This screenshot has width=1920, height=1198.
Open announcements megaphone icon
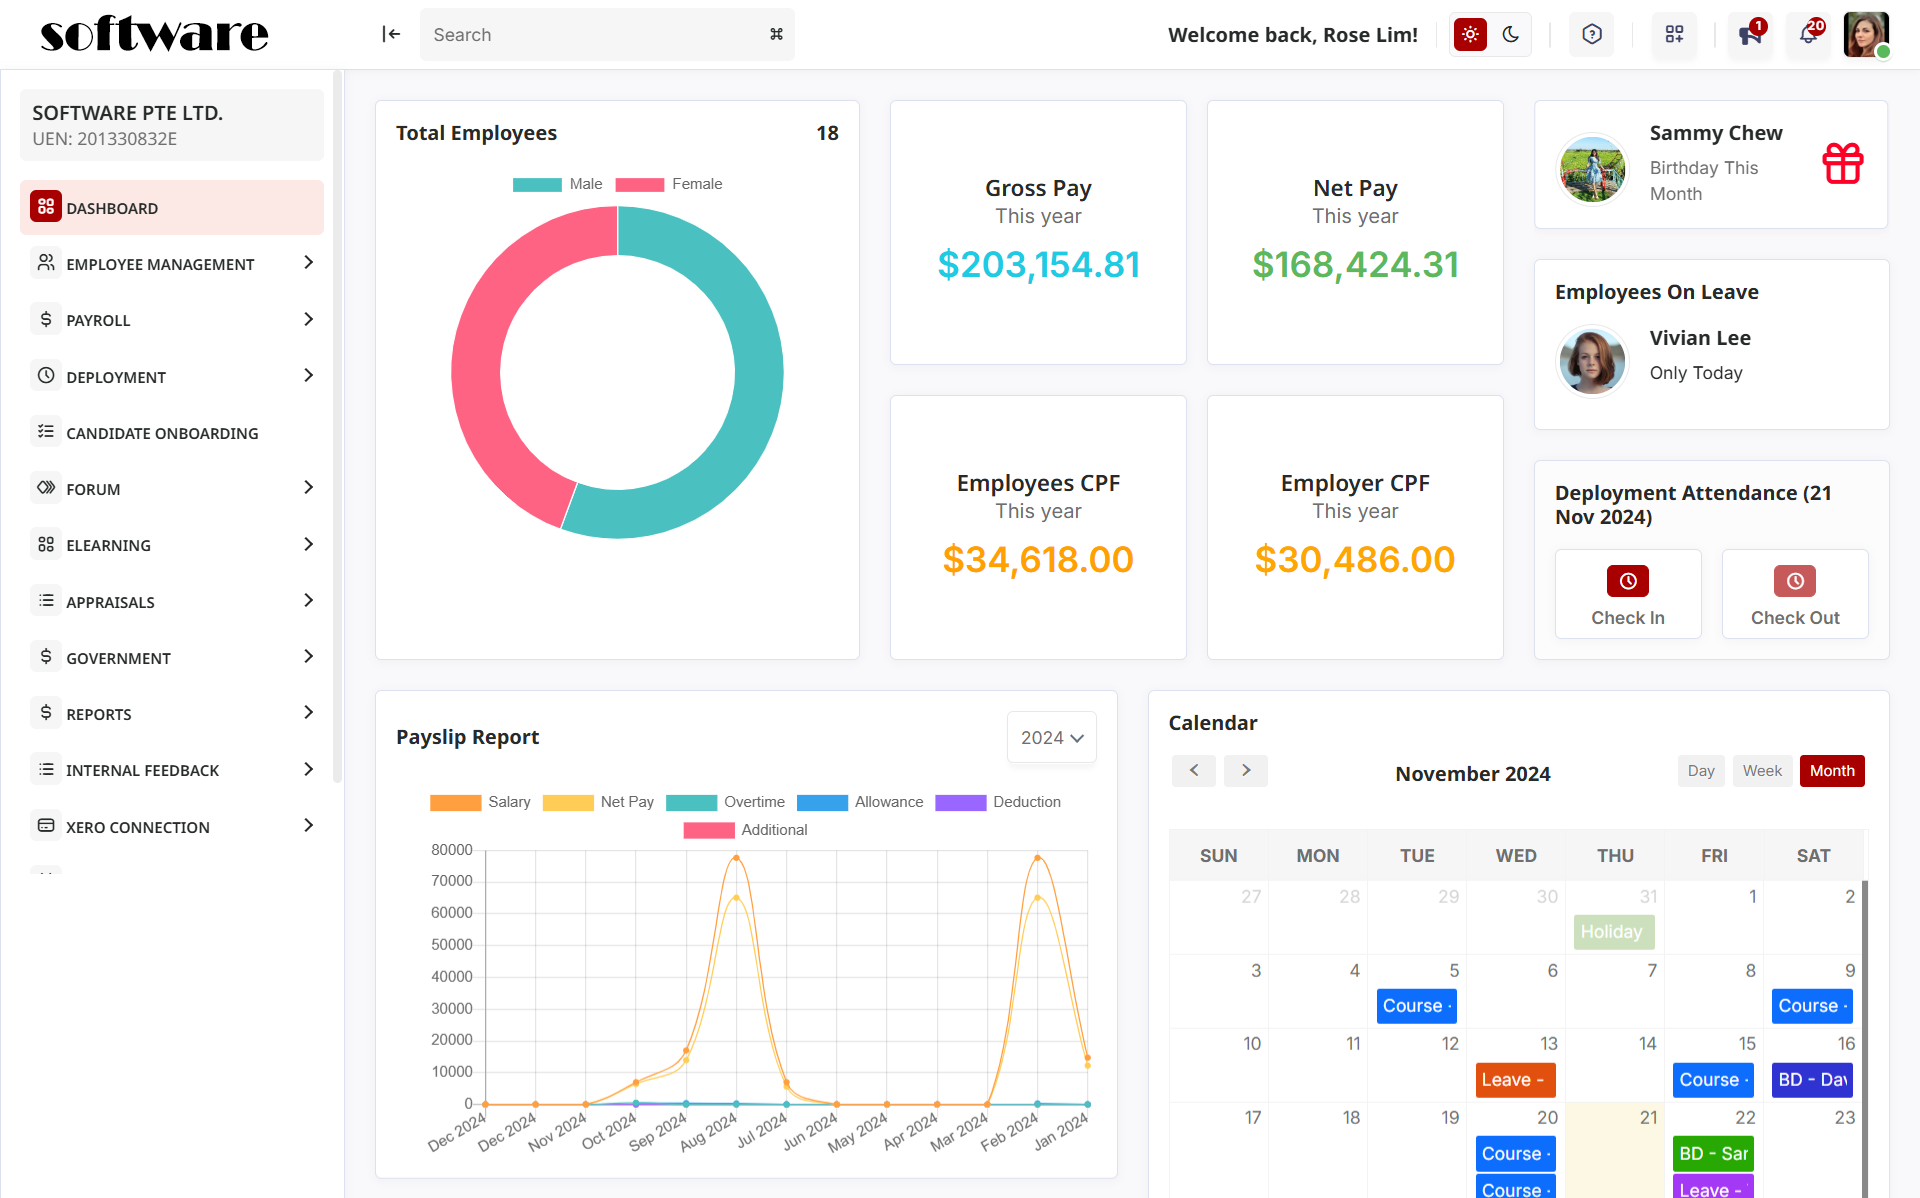click(x=1749, y=35)
